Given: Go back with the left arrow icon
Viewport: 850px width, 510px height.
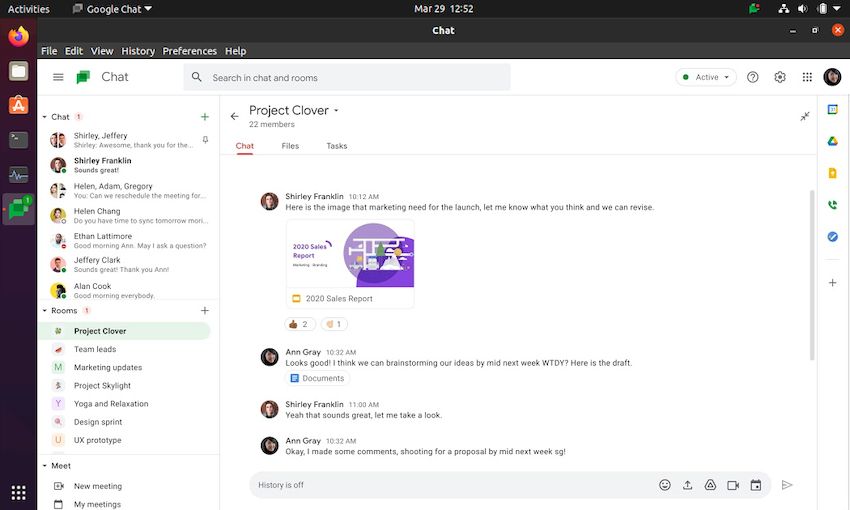Looking at the screenshot, I should click(x=234, y=116).
